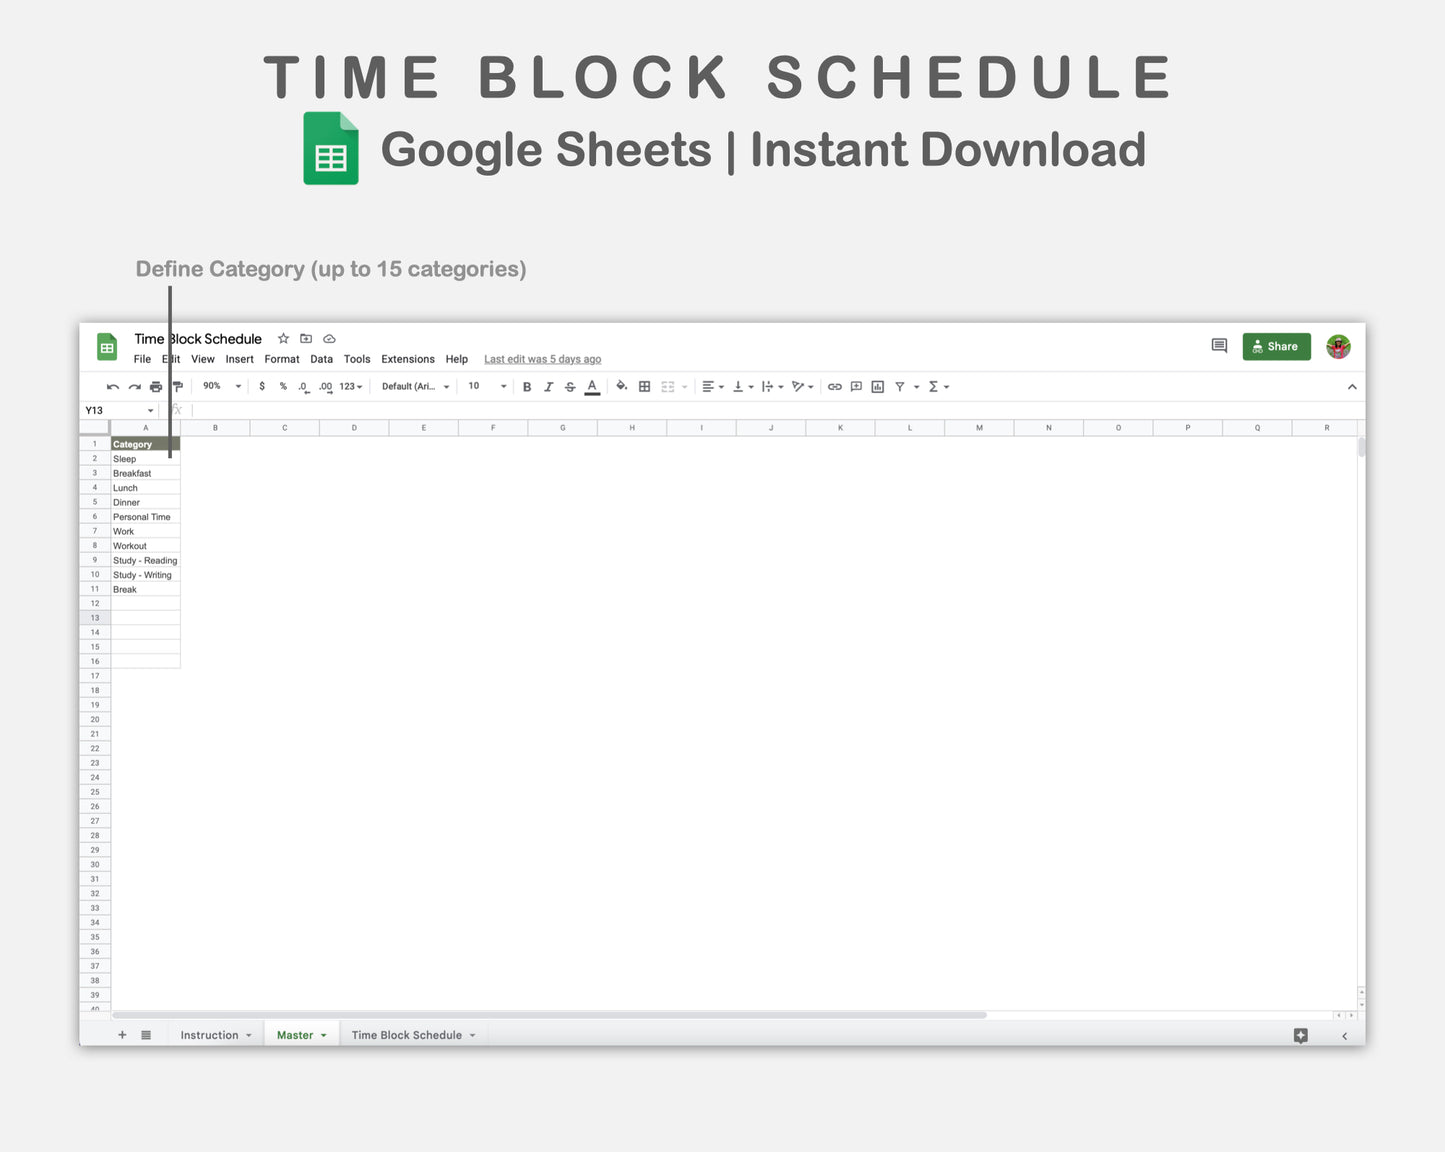Screen dimensions: 1445x1152
Task: Click the merge cells icon
Action: (668, 387)
